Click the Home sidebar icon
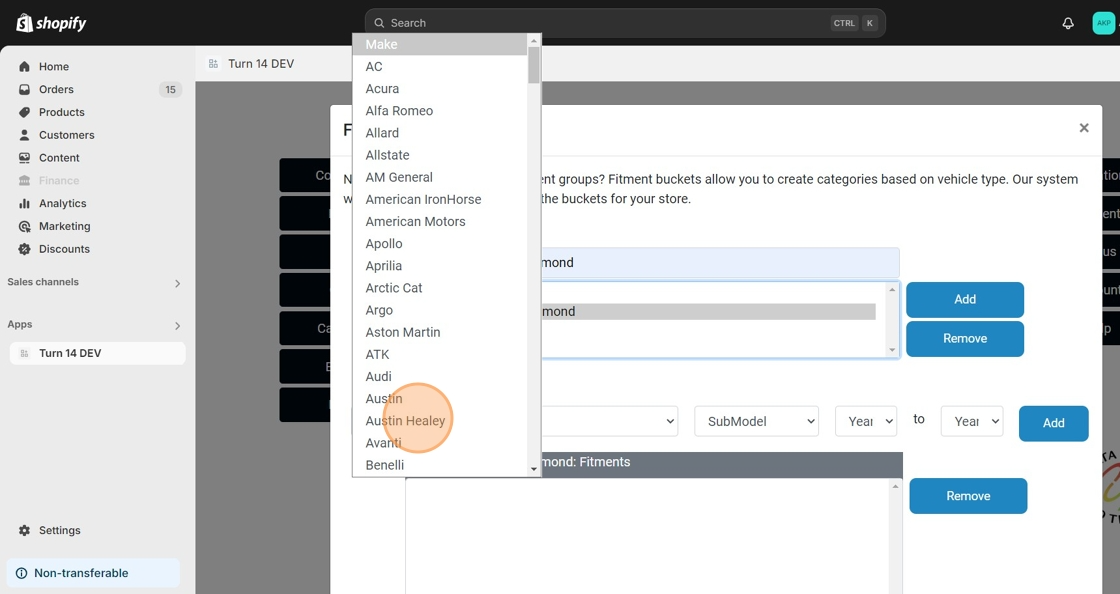 coord(24,66)
